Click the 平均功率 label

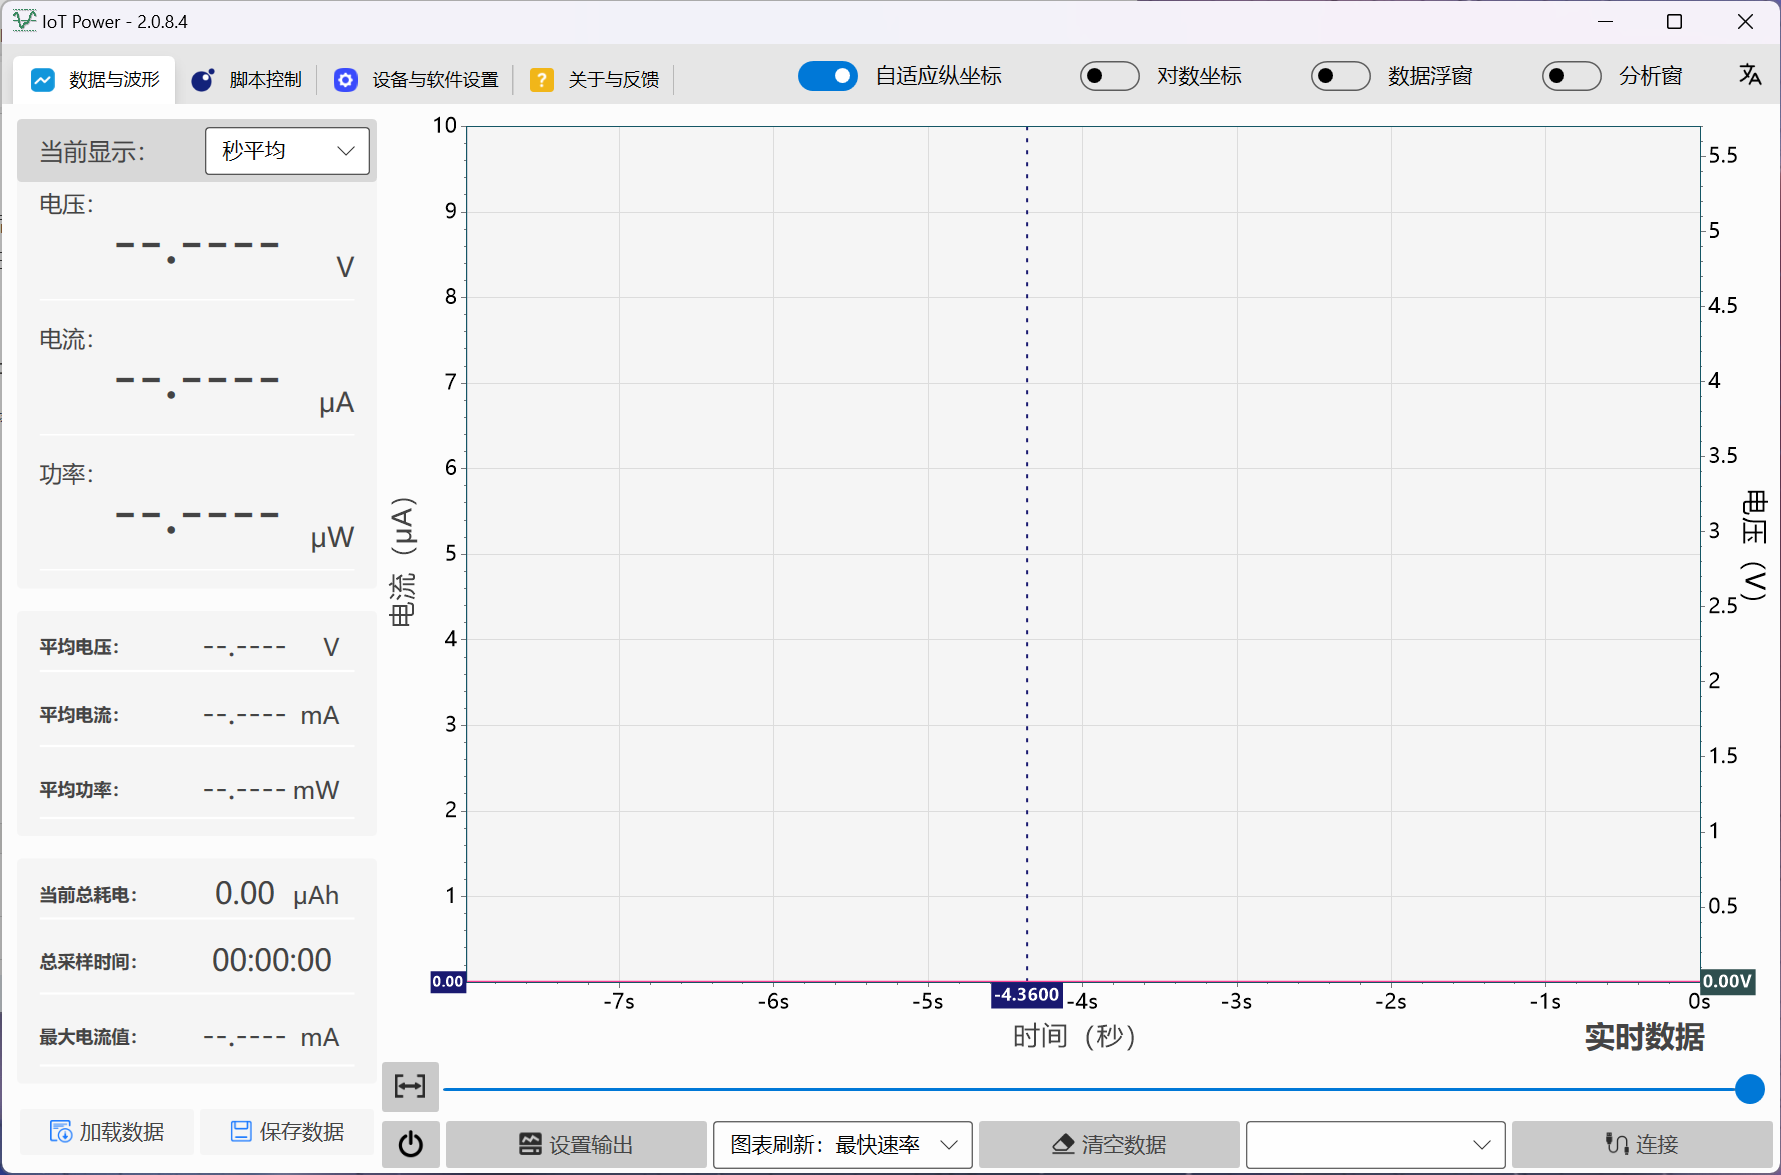coord(79,791)
